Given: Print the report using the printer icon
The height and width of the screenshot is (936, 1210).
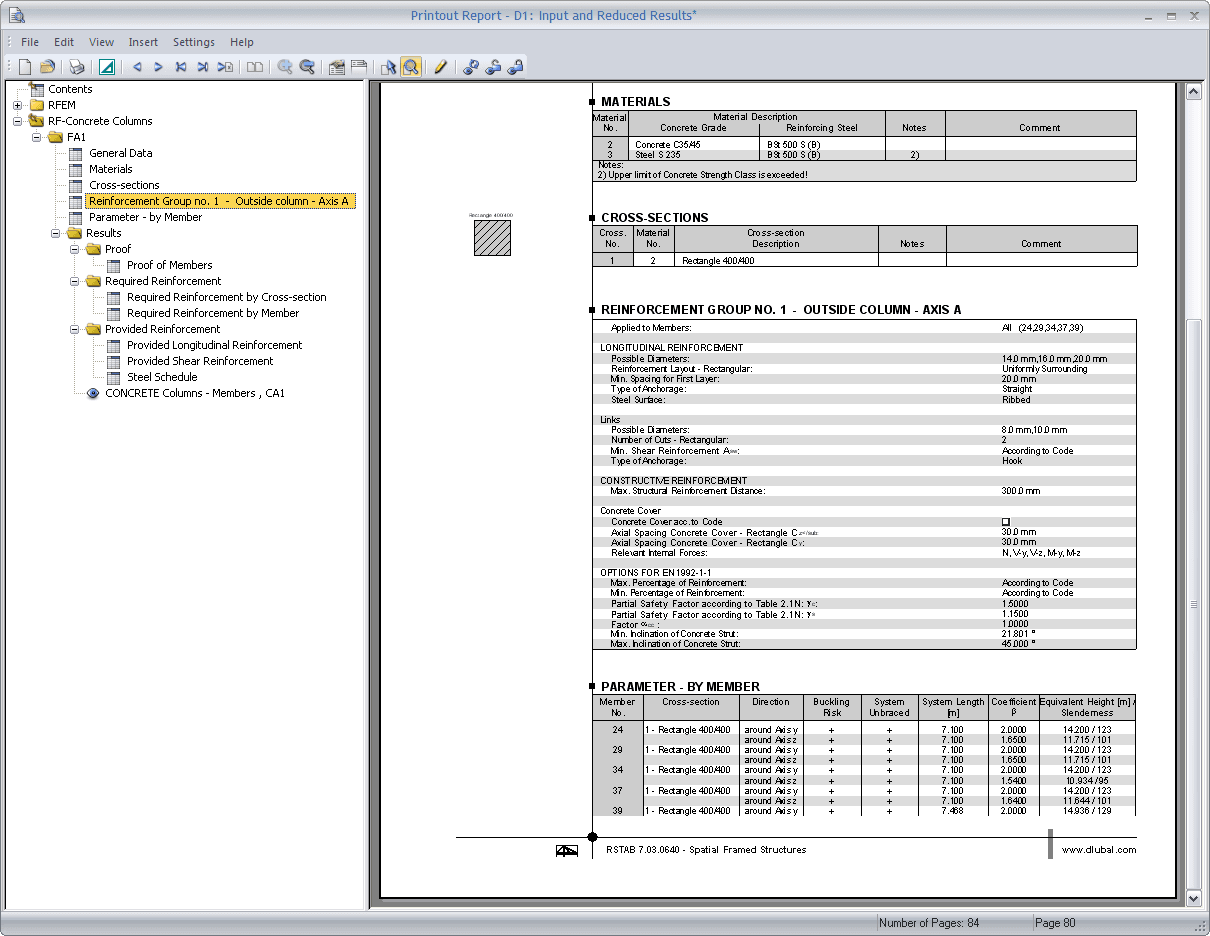Looking at the screenshot, I should point(77,67).
